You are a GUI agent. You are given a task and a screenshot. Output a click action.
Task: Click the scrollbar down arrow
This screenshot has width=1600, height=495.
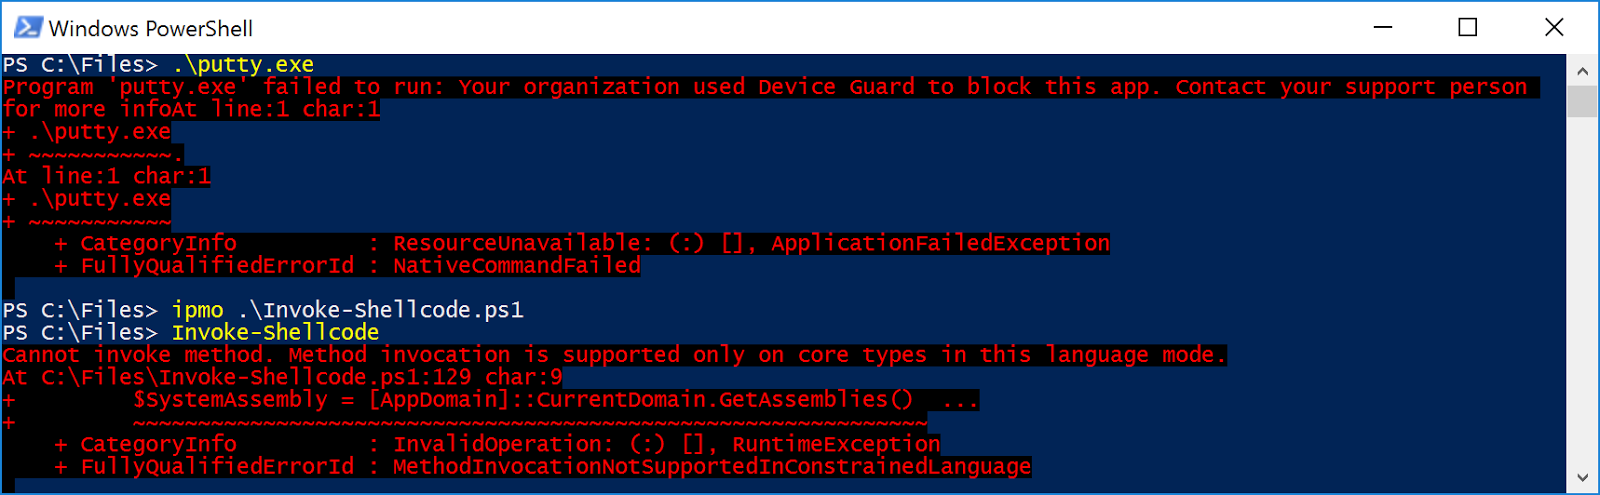(x=1582, y=478)
